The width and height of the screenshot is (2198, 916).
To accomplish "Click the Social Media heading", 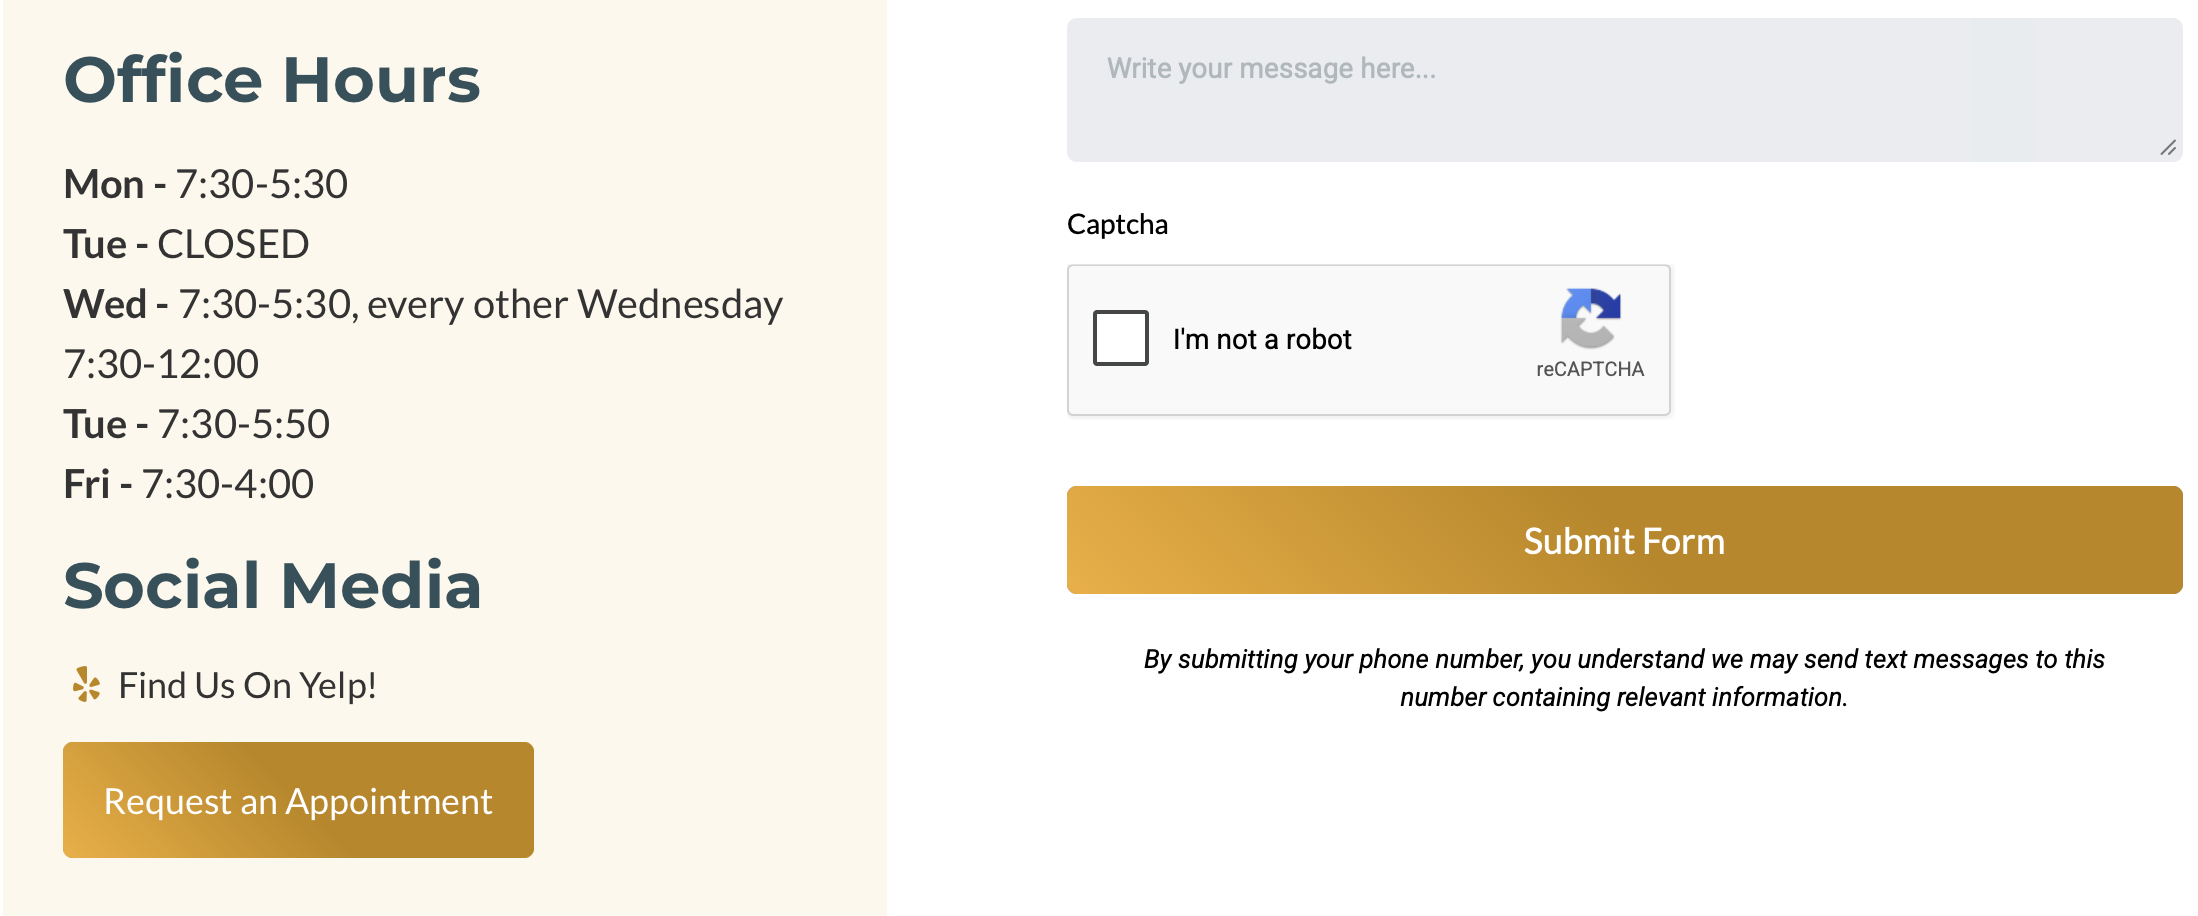I will (272, 585).
